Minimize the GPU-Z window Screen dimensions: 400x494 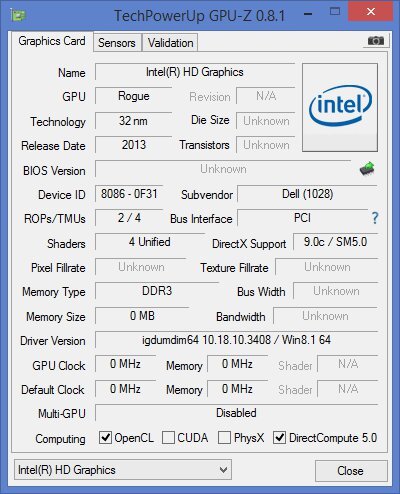pyautogui.click(x=309, y=14)
